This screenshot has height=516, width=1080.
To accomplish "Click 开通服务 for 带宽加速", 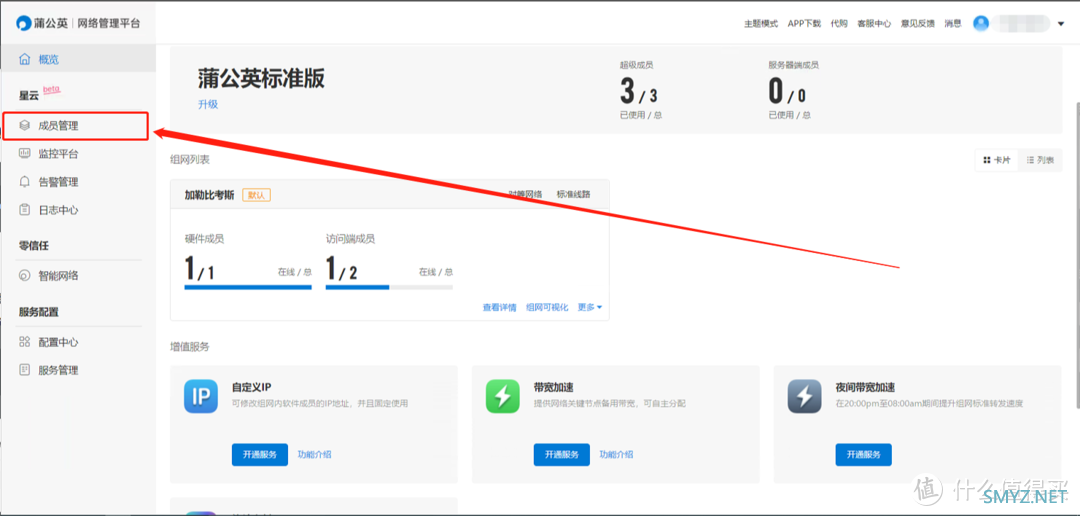I will point(561,455).
